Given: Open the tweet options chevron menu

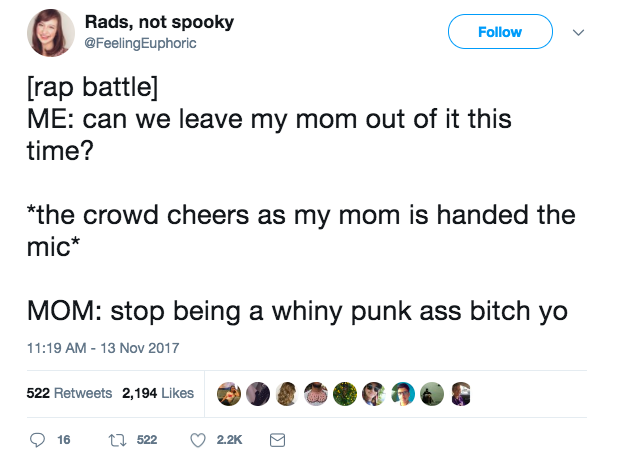Looking at the screenshot, I should tap(578, 32).
